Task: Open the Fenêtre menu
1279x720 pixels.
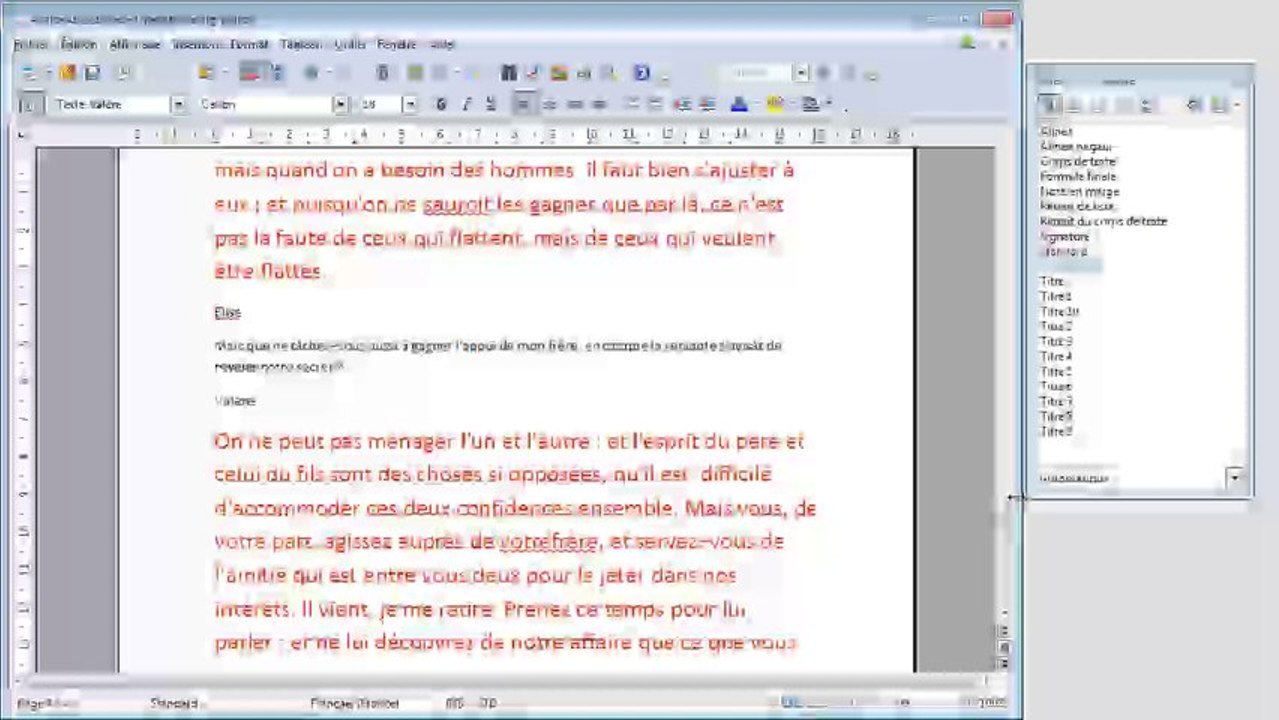Action: coord(396,44)
